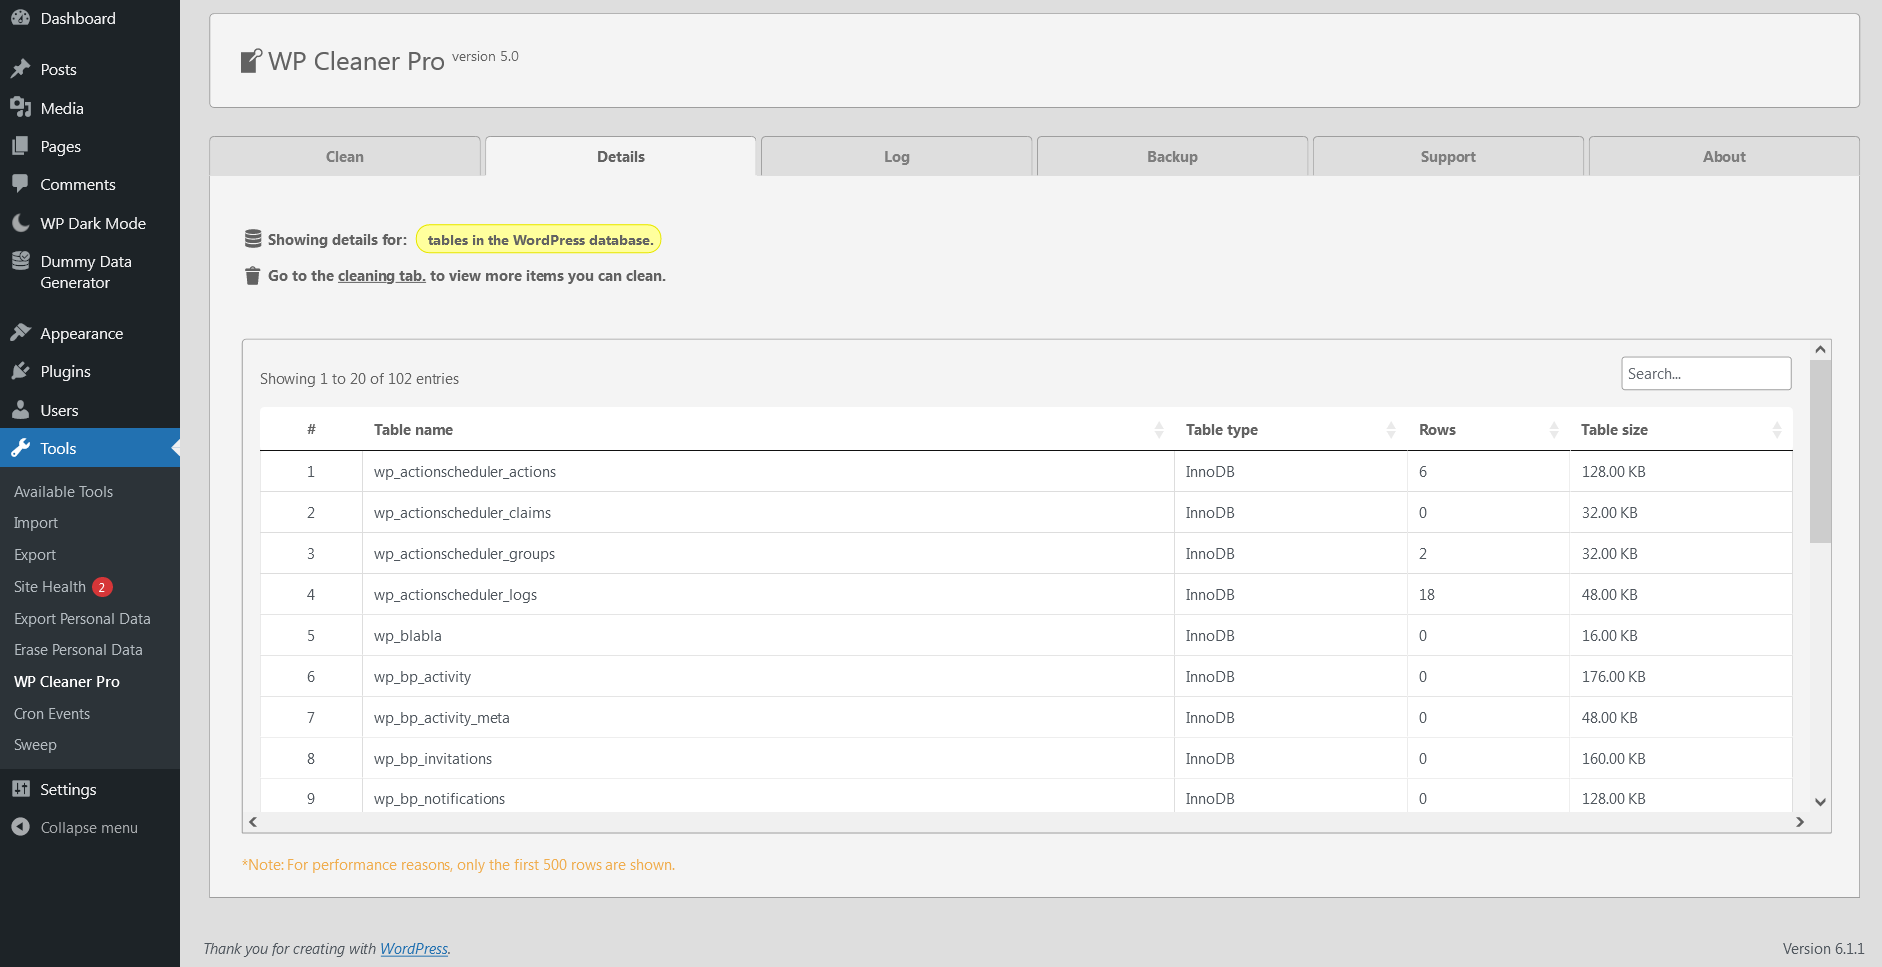Open the Log tab
1882x967 pixels.
896,157
